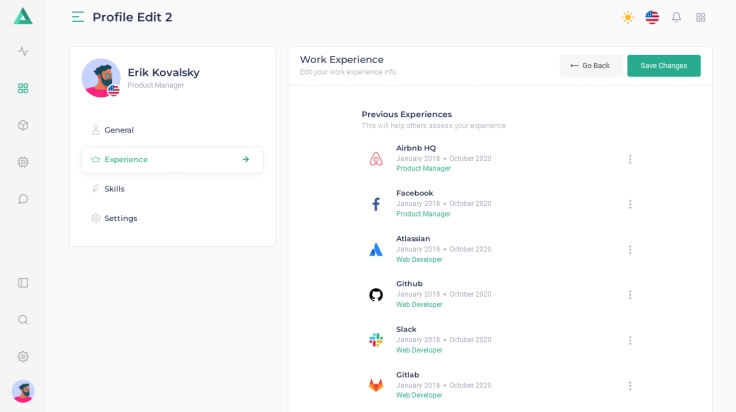Open Settings in the profile menu
Viewport: 736px width, 412px height.
[x=120, y=218]
